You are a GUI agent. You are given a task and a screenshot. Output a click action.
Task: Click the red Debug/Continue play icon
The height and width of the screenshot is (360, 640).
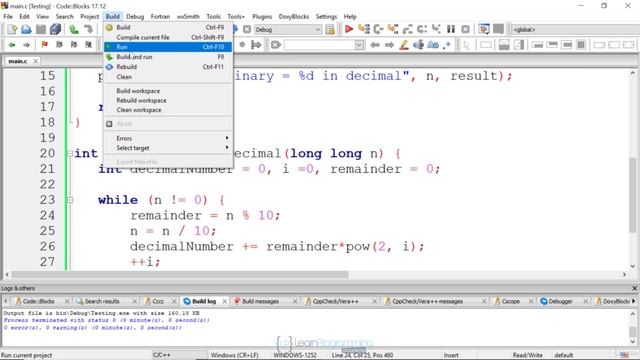click(349, 29)
